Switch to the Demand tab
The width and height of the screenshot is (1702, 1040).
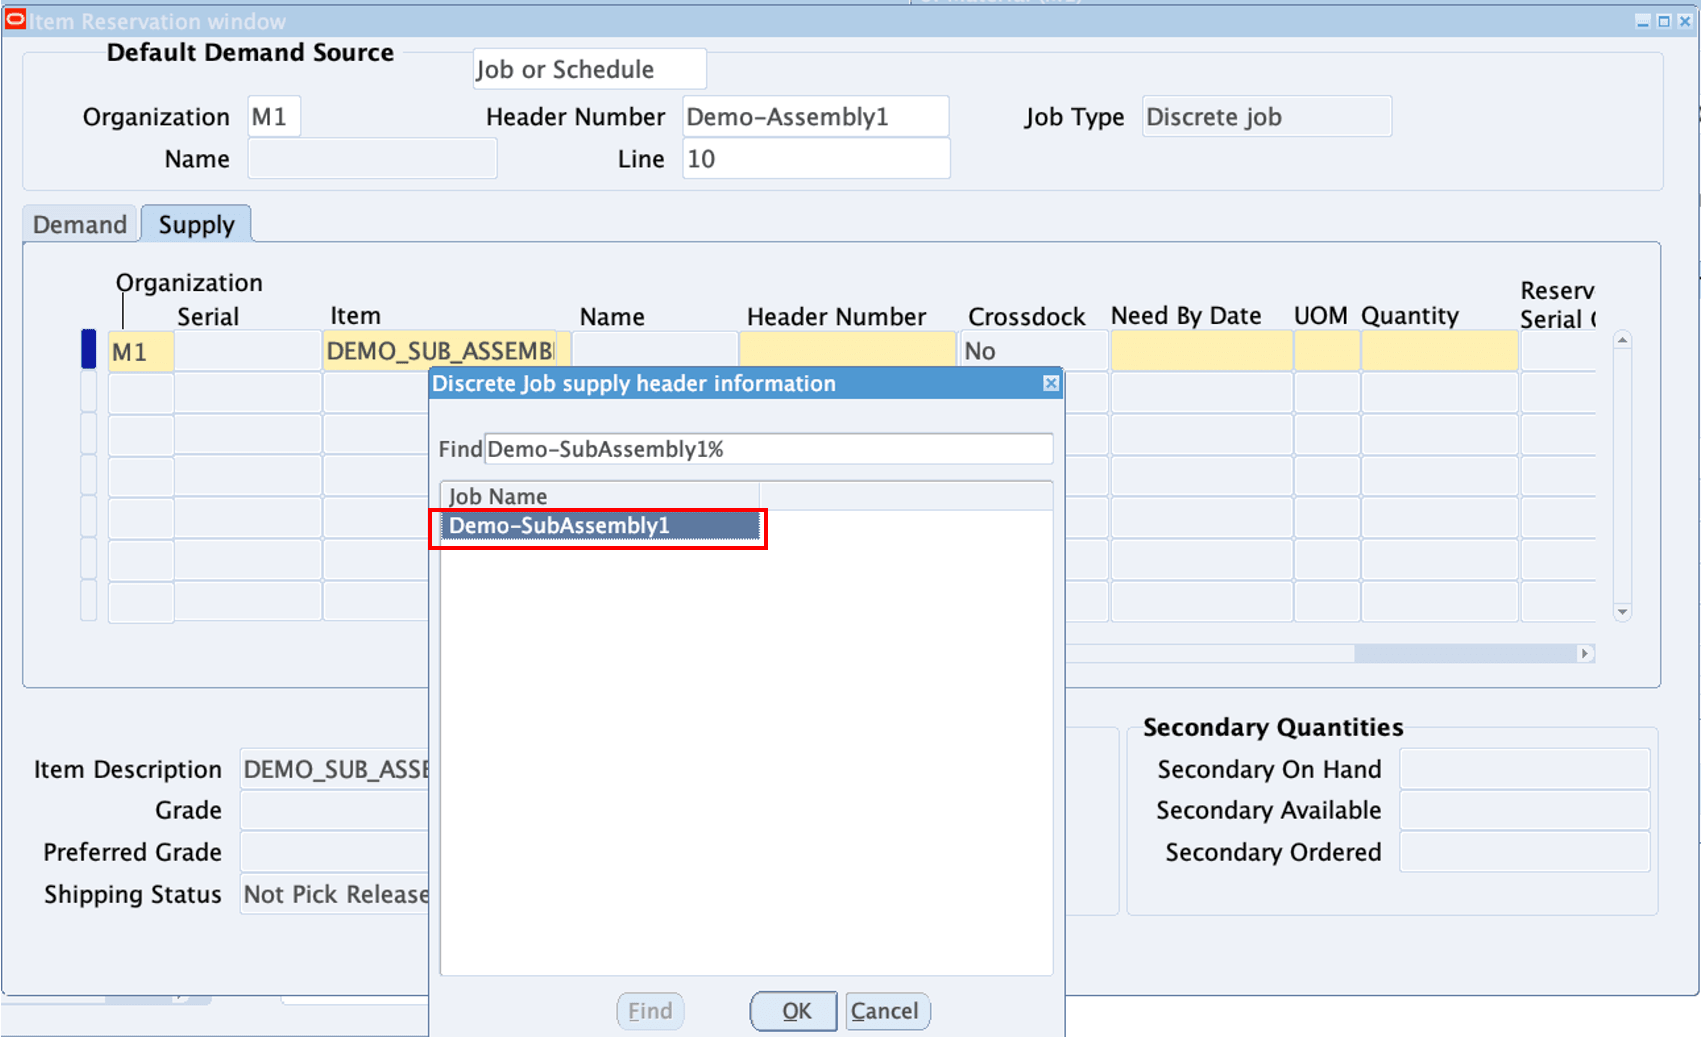click(78, 224)
